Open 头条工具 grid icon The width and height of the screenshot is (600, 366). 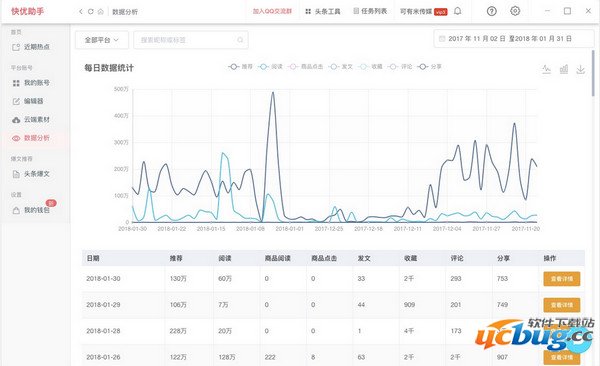tap(308, 11)
